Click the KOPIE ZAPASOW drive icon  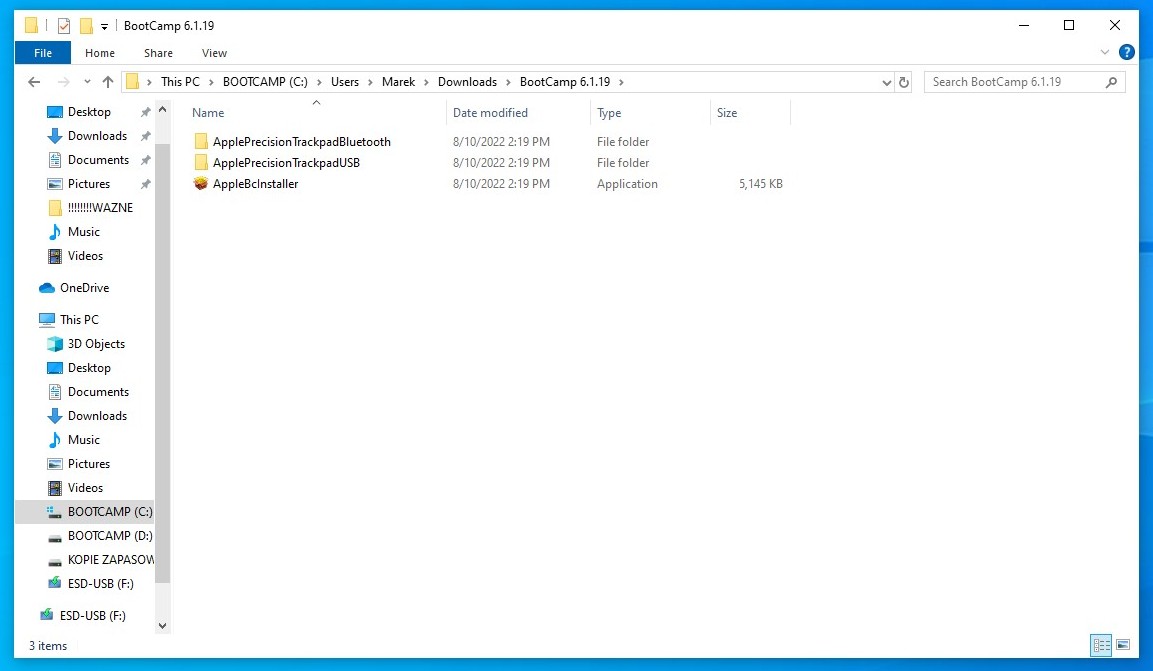click(54, 561)
